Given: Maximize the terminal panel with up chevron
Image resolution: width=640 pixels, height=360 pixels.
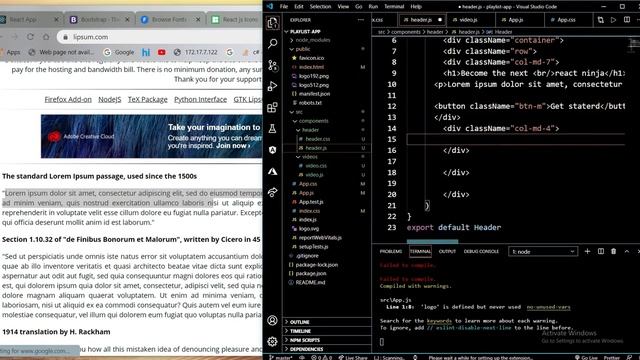Looking at the screenshot, I should [627, 251].
